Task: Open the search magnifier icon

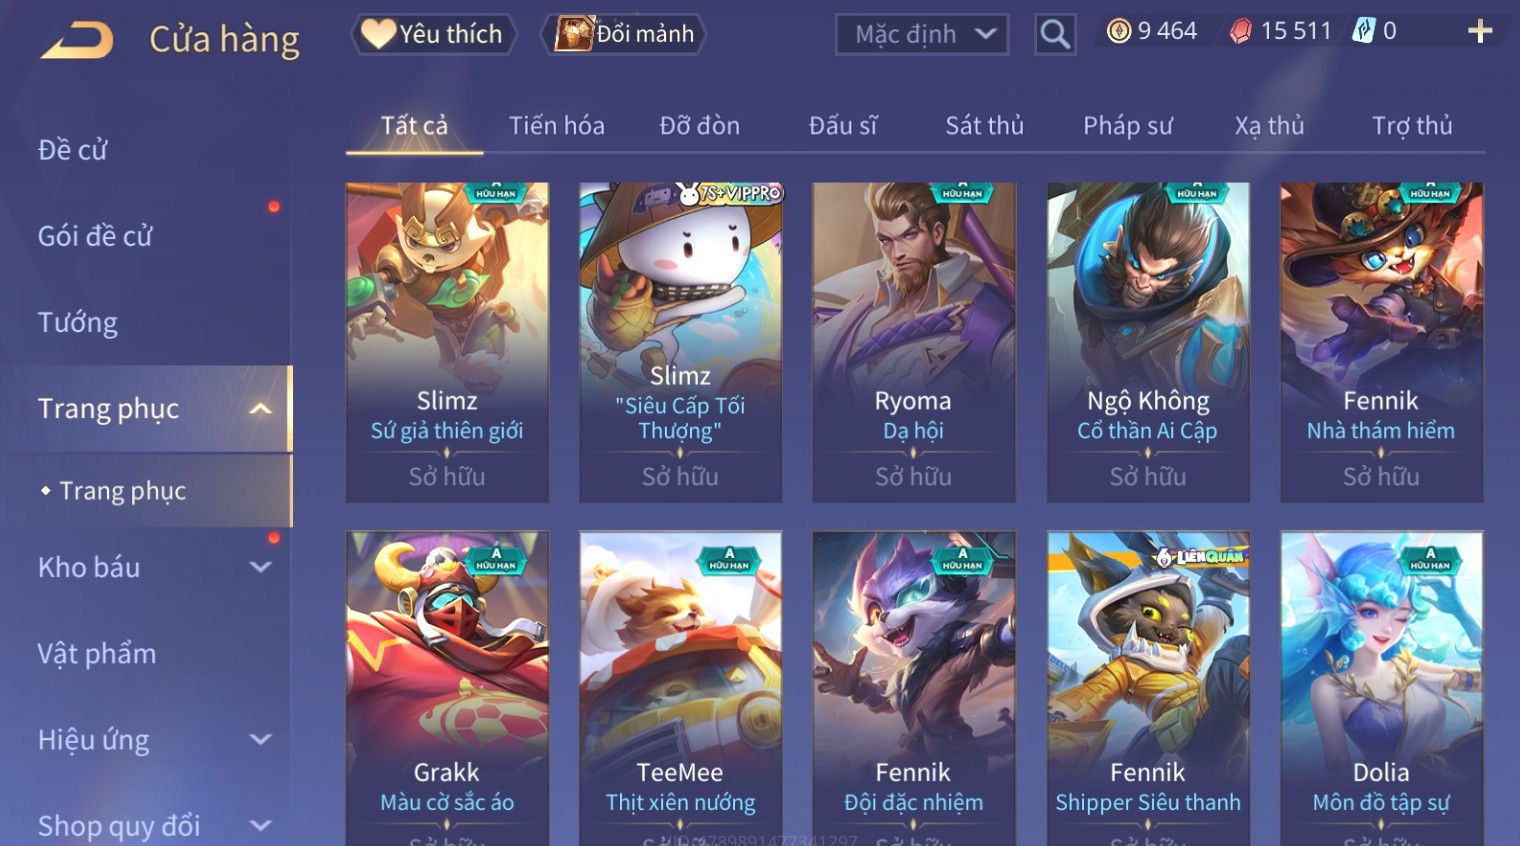Action: tap(1055, 34)
